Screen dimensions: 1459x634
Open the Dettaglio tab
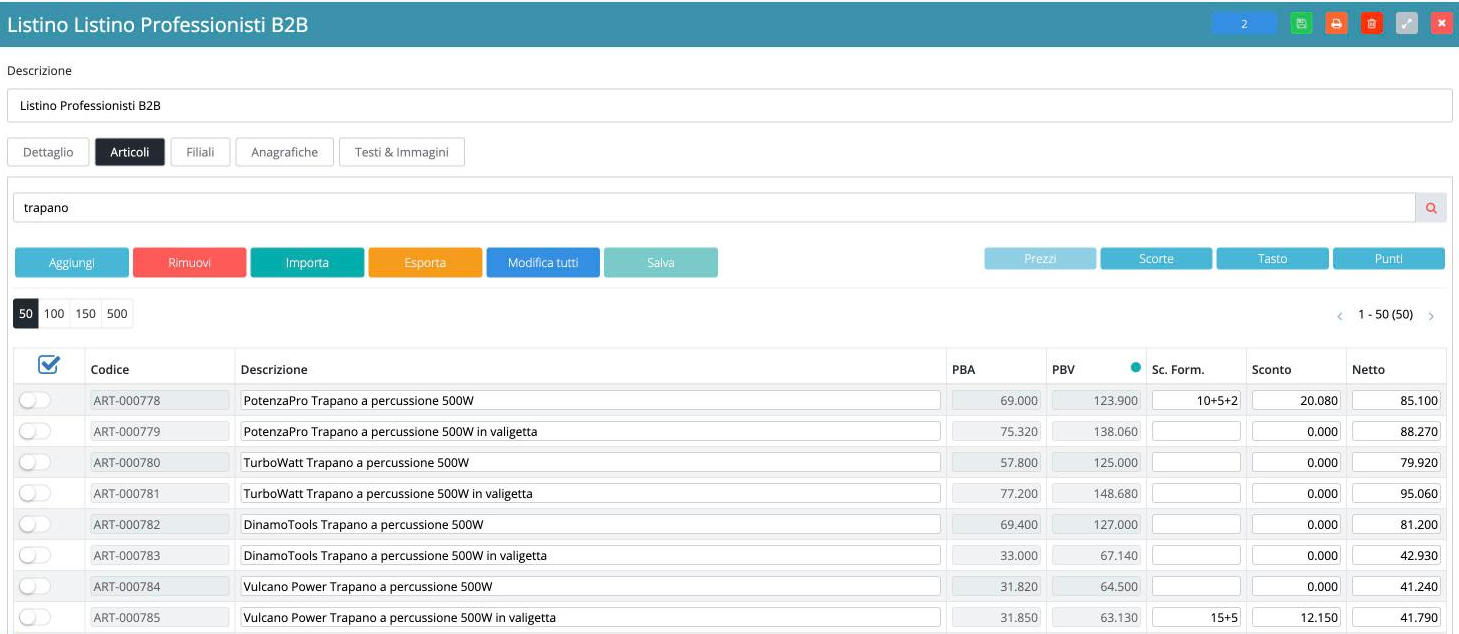(x=48, y=152)
